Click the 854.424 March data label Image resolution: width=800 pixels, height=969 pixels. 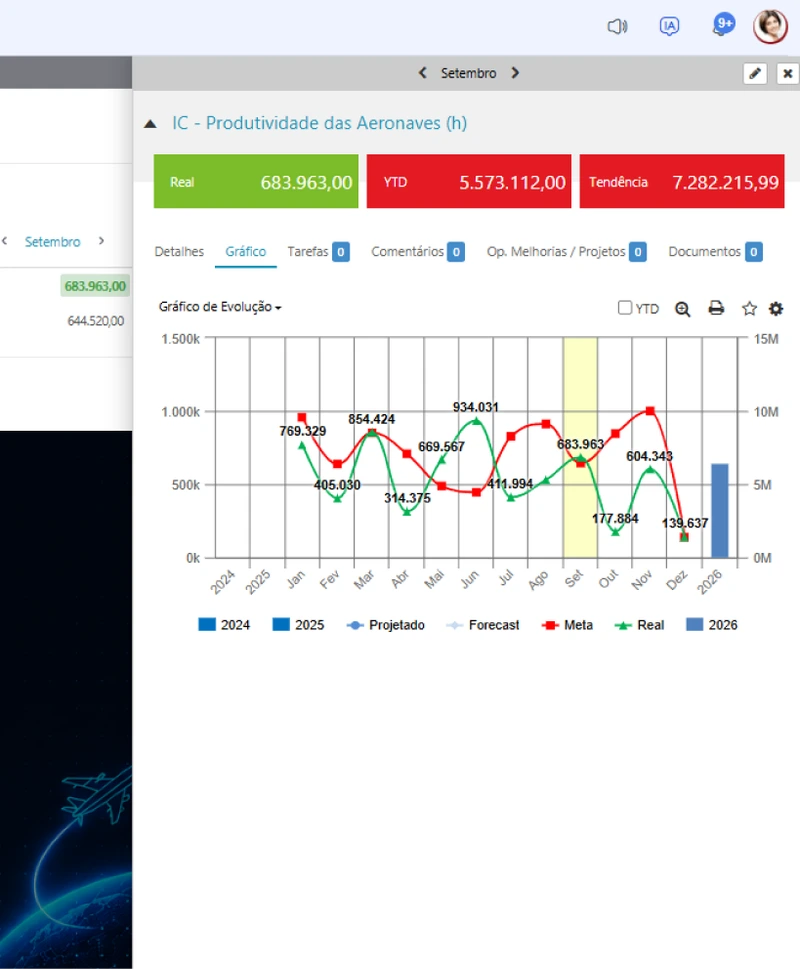[x=371, y=419]
